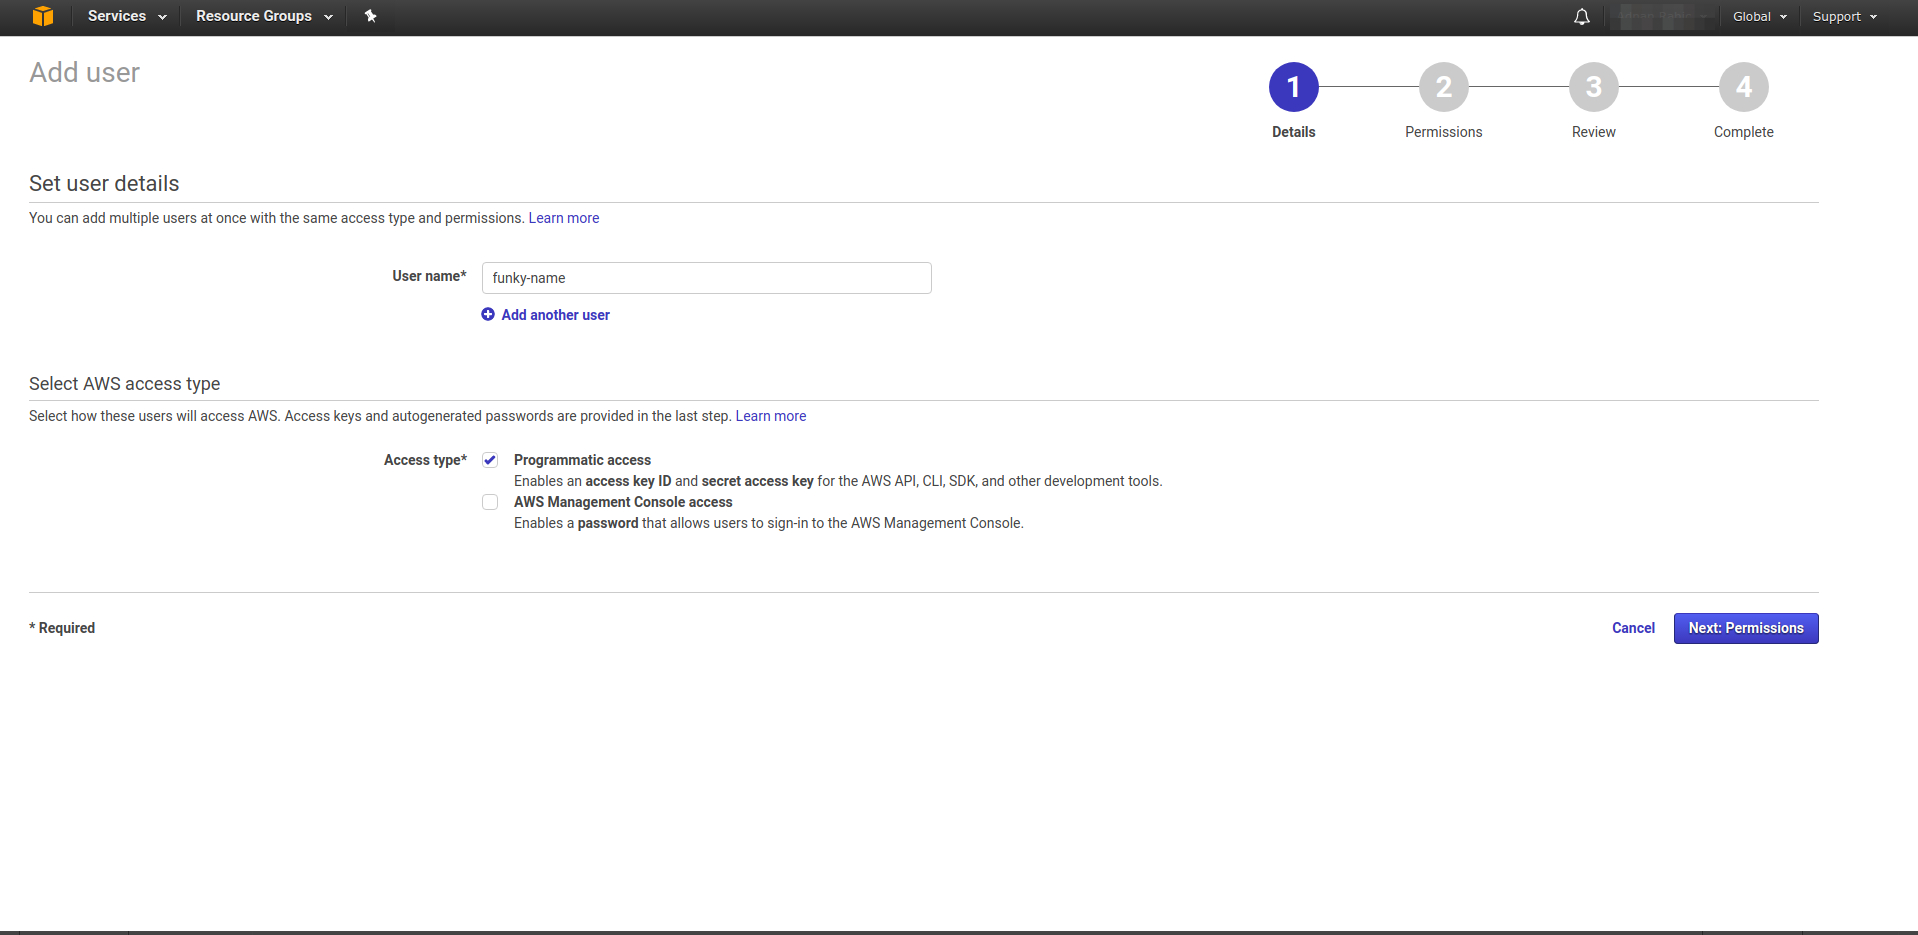Click the User name input field
Image resolution: width=1918 pixels, height=935 pixels.
click(x=706, y=278)
